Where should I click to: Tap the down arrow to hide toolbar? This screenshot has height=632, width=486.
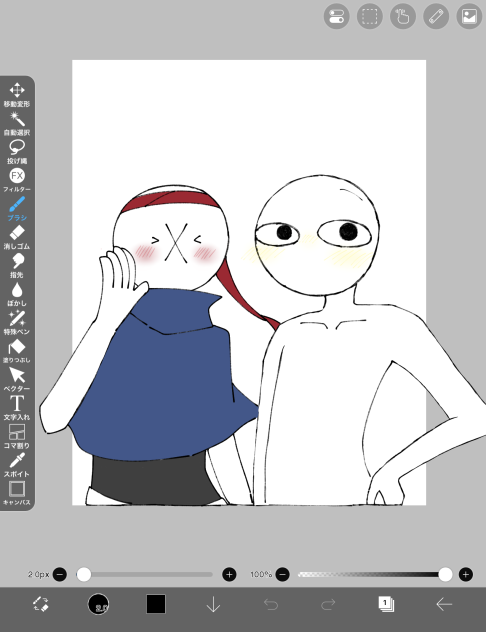213,604
